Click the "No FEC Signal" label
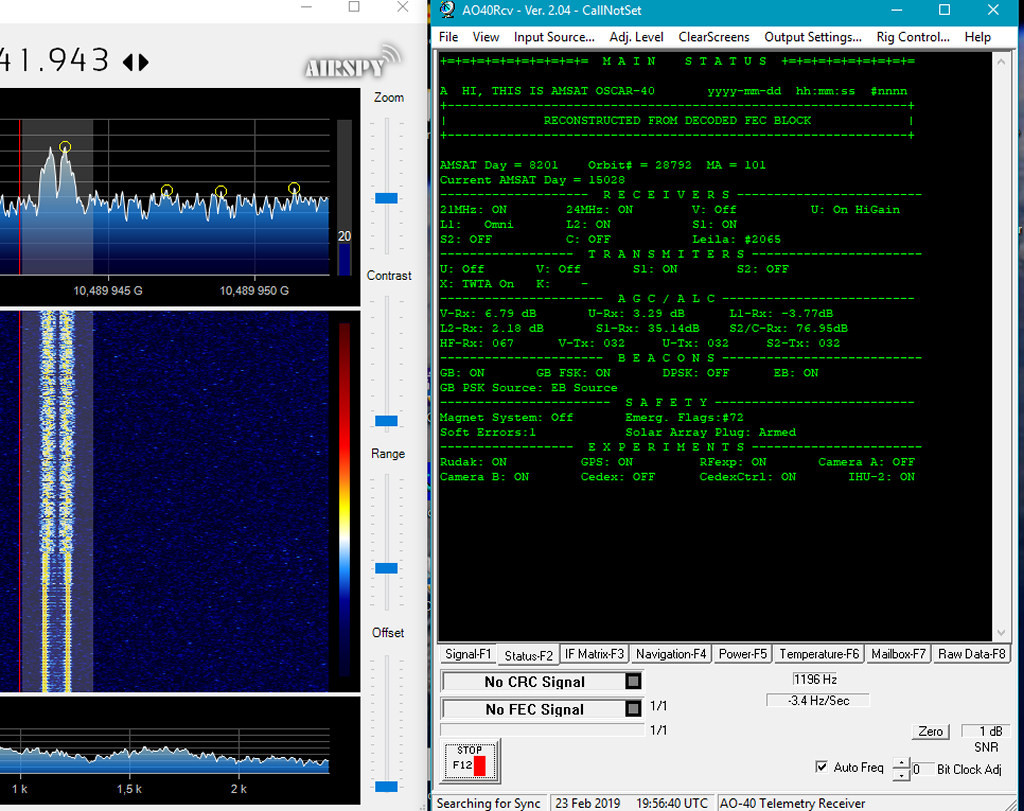This screenshot has width=1024, height=811. click(534, 709)
